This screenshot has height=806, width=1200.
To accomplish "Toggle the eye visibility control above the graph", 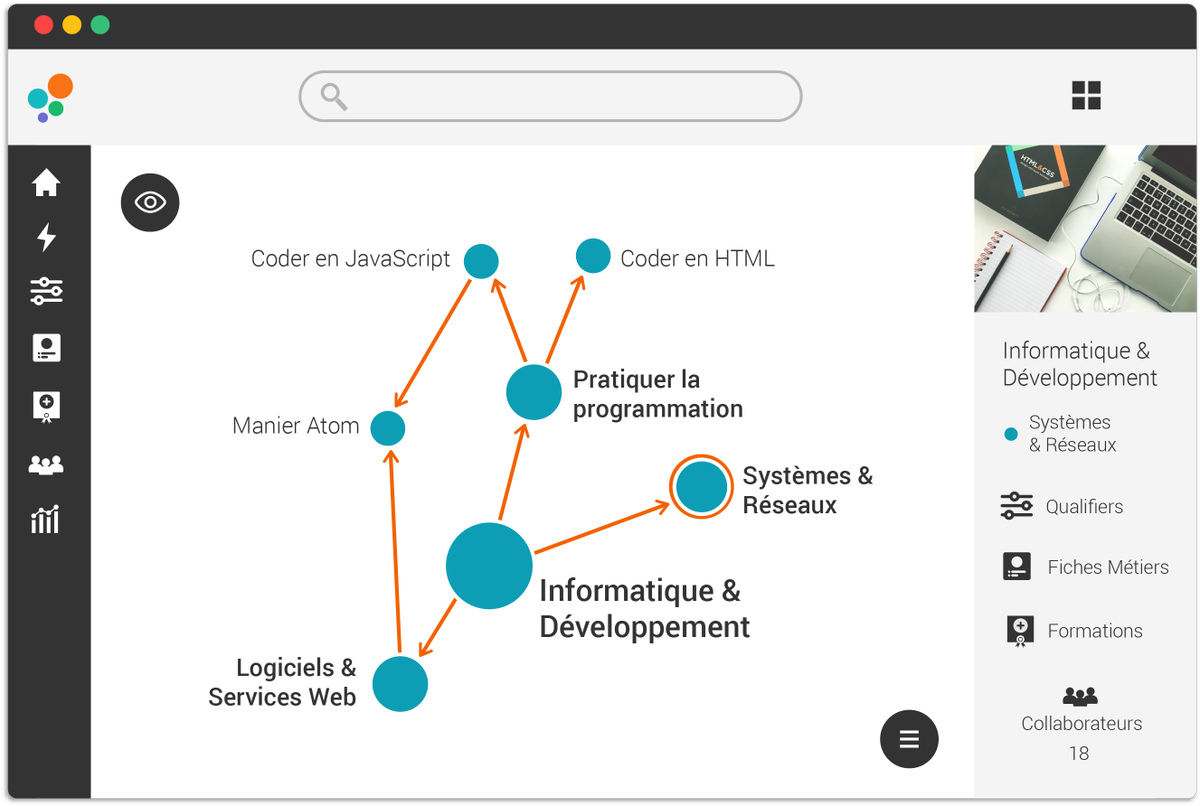I will [149, 202].
